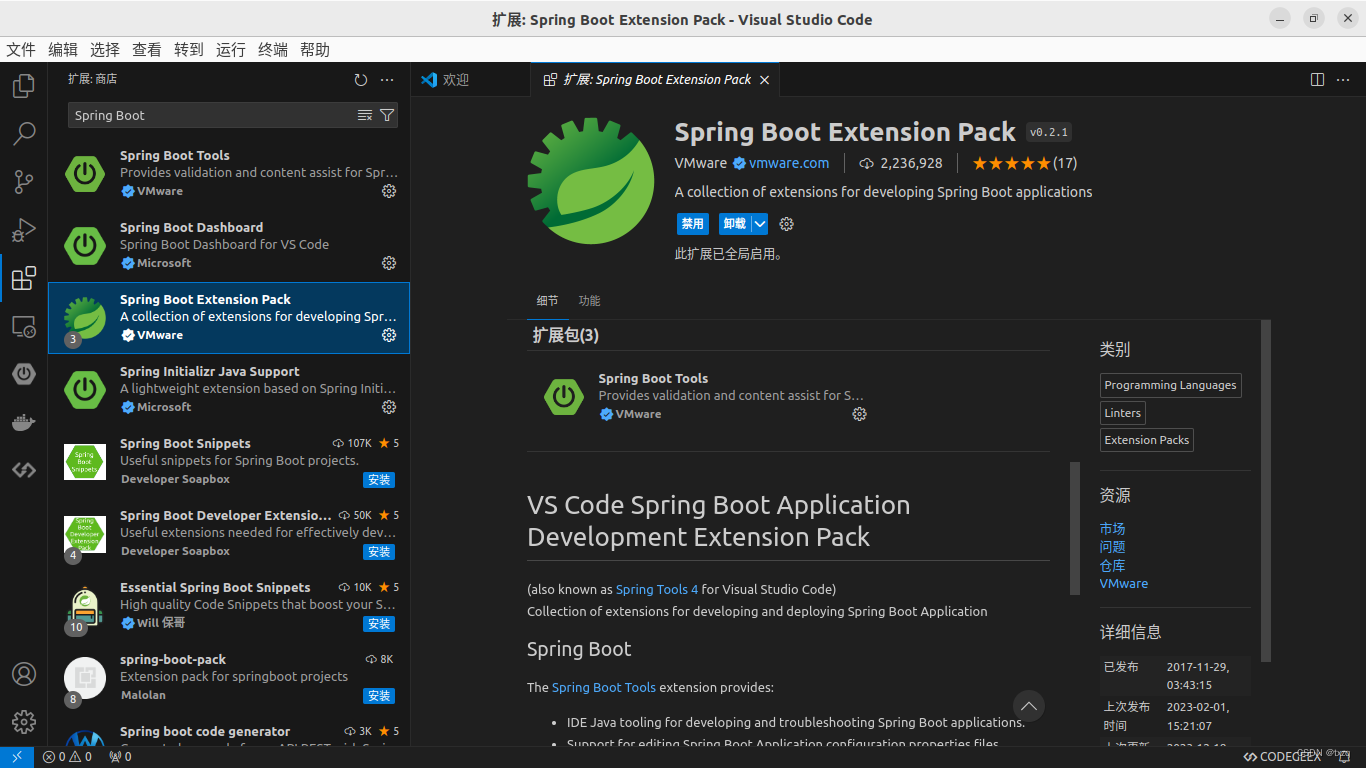Open the 帮助 (Help) menu
The height and width of the screenshot is (768, 1366).
click(x=315, y=50)
